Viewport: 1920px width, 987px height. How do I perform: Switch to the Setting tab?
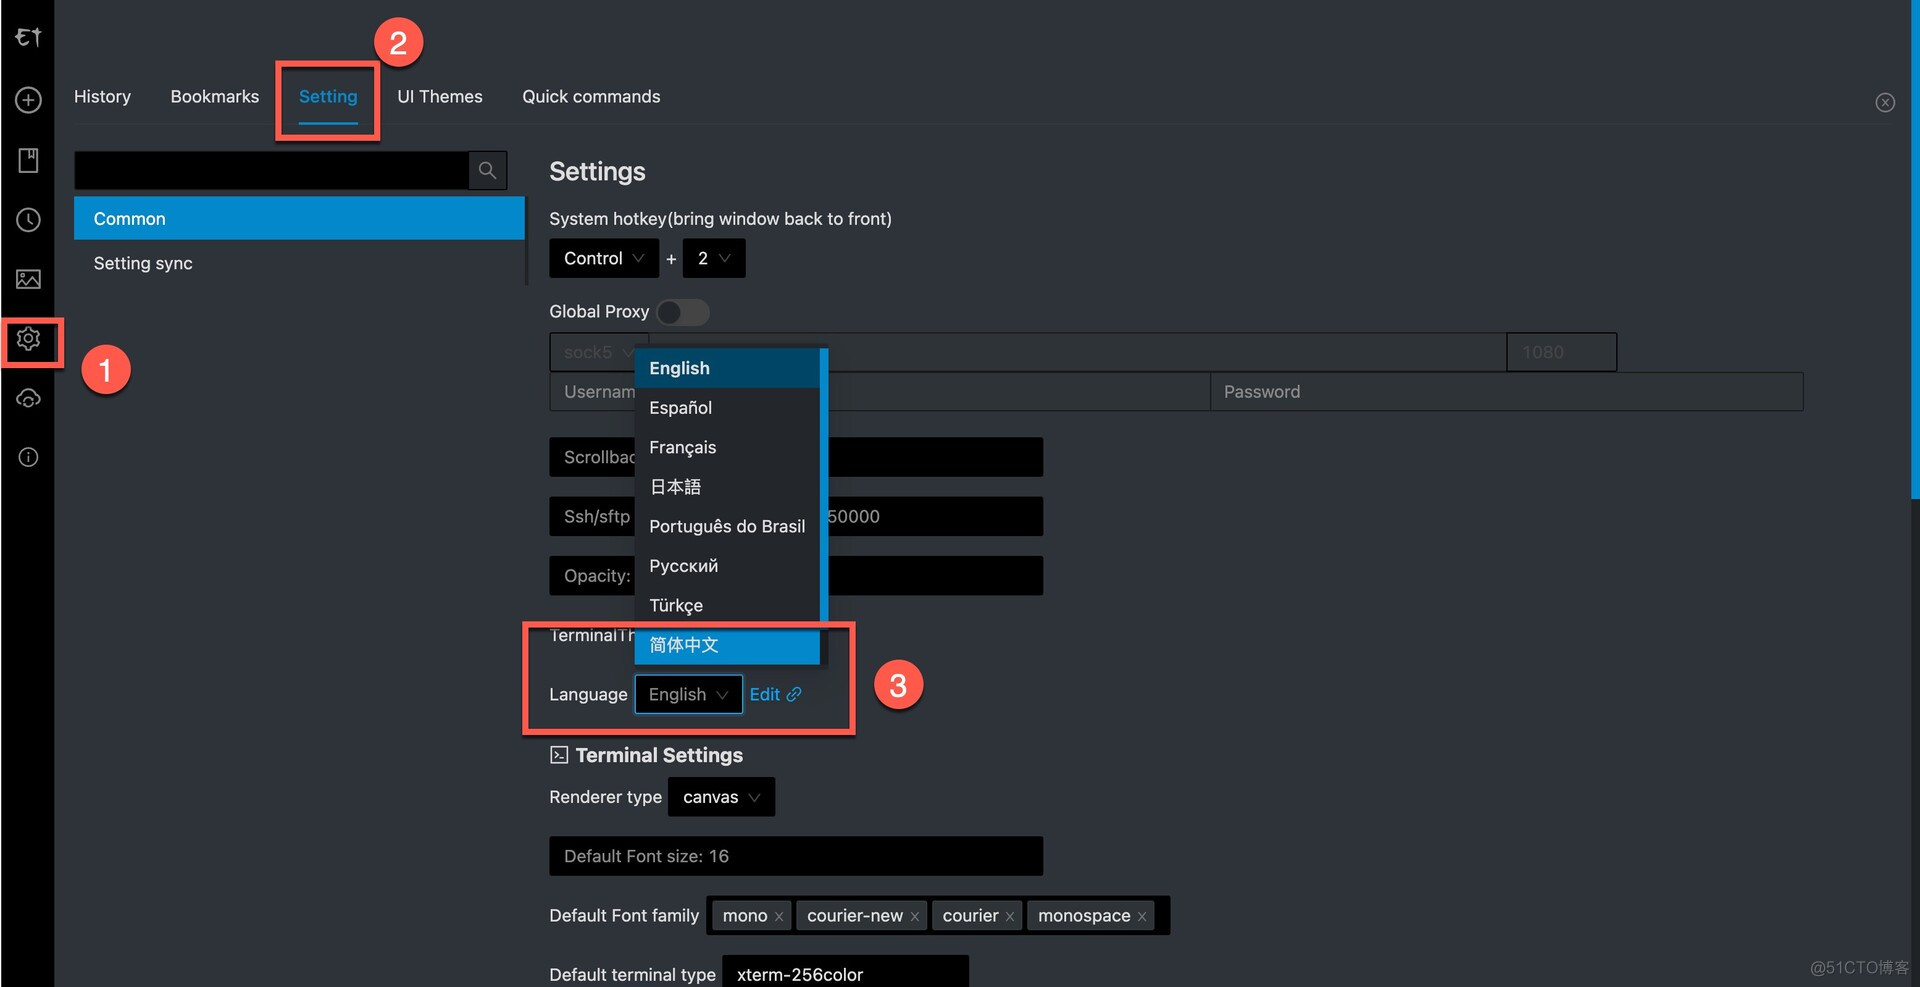(328, 96)
